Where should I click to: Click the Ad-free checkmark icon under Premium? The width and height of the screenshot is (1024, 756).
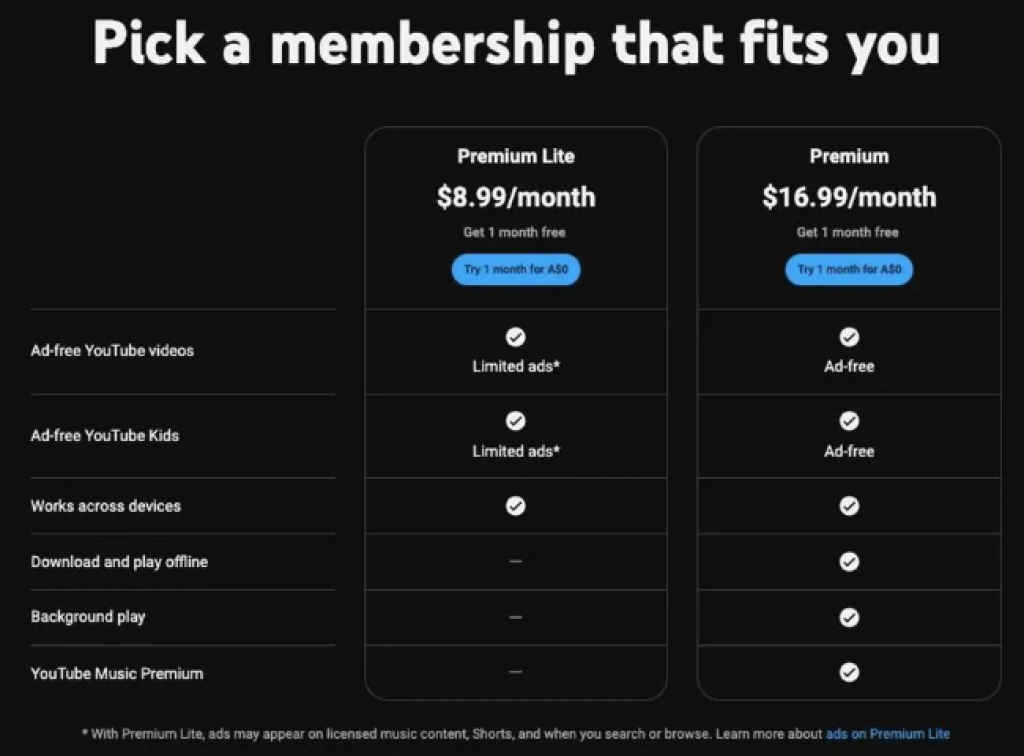pos(849,337)
